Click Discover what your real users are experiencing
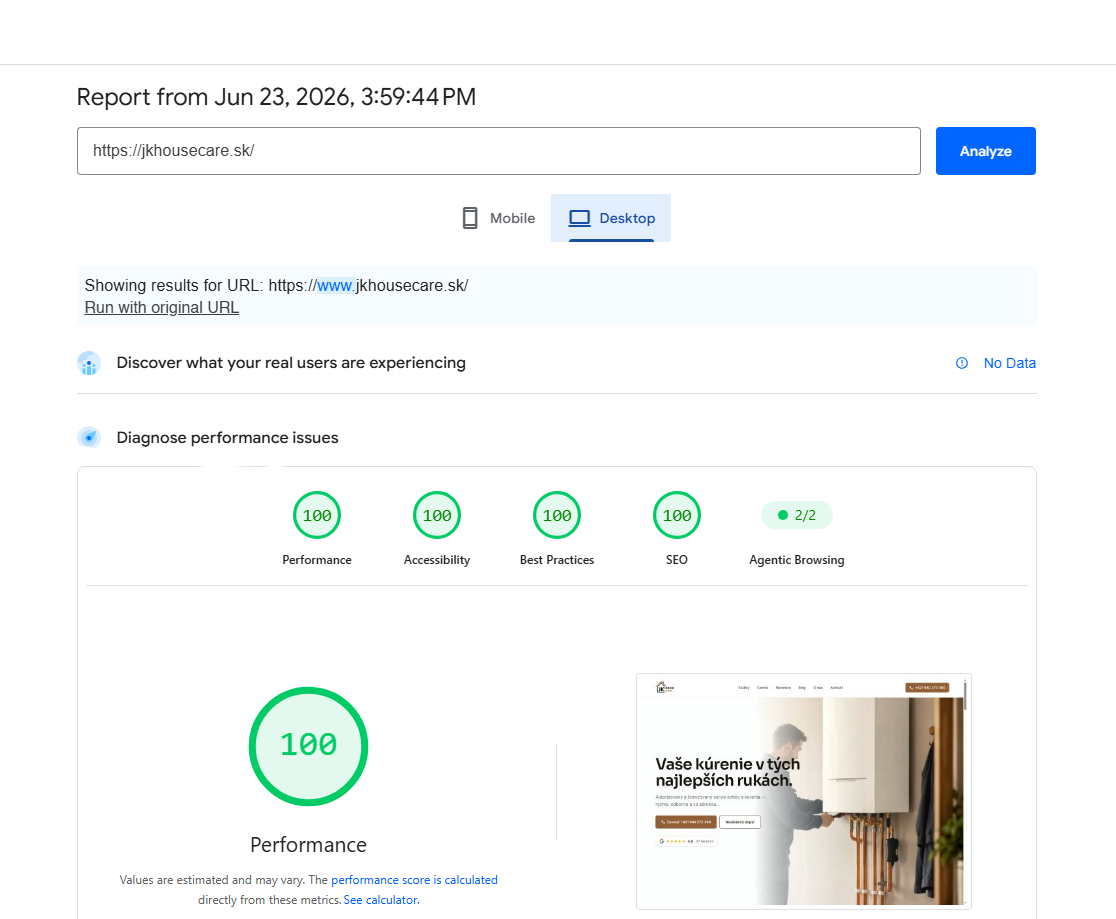Screen dimensions: 1116x919 tap(291, 363)
